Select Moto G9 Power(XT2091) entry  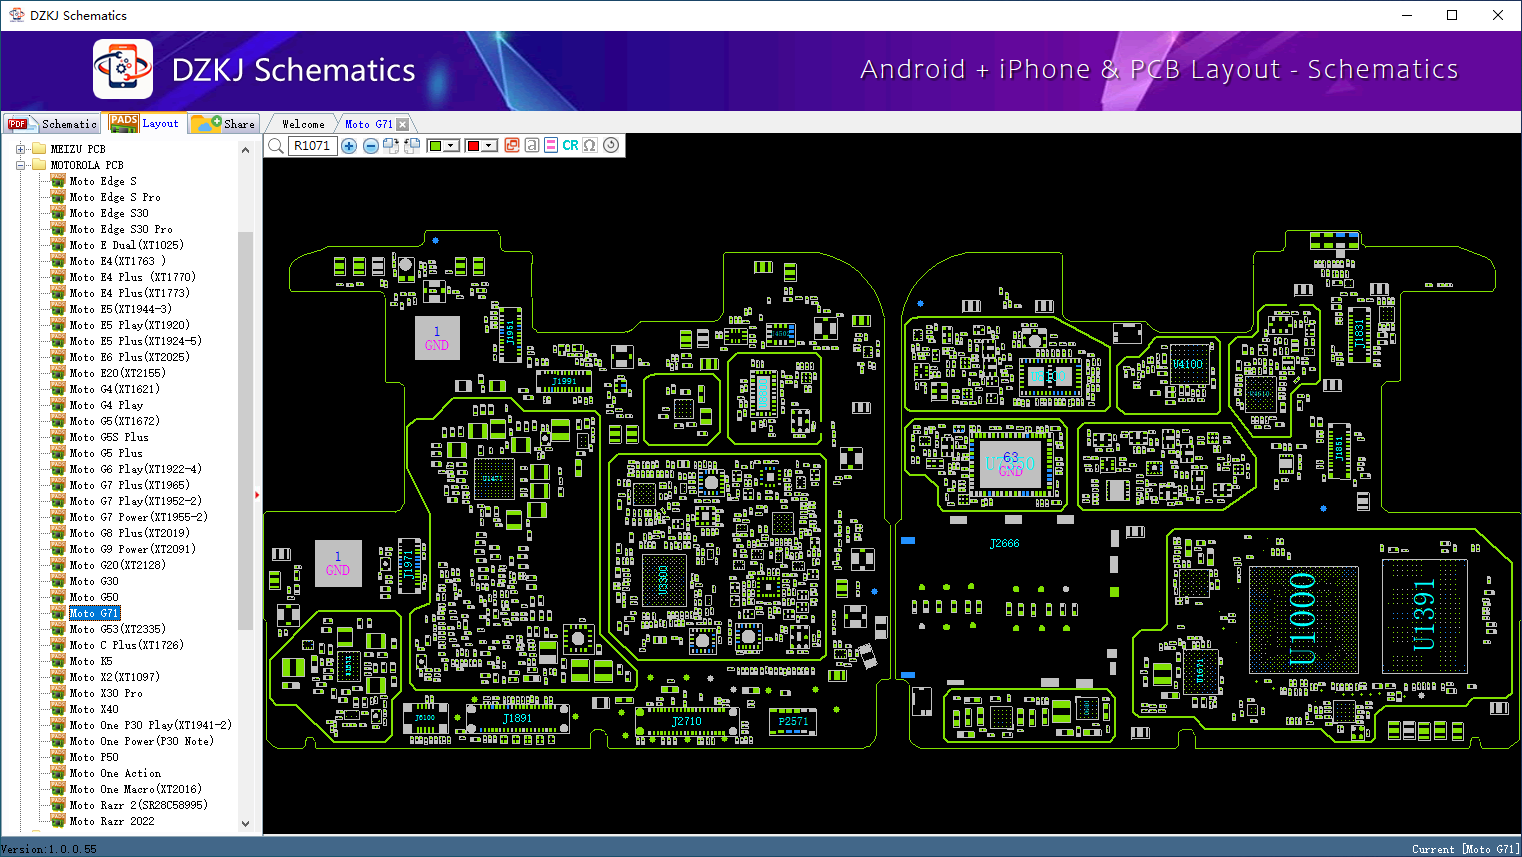click(132, 549)
